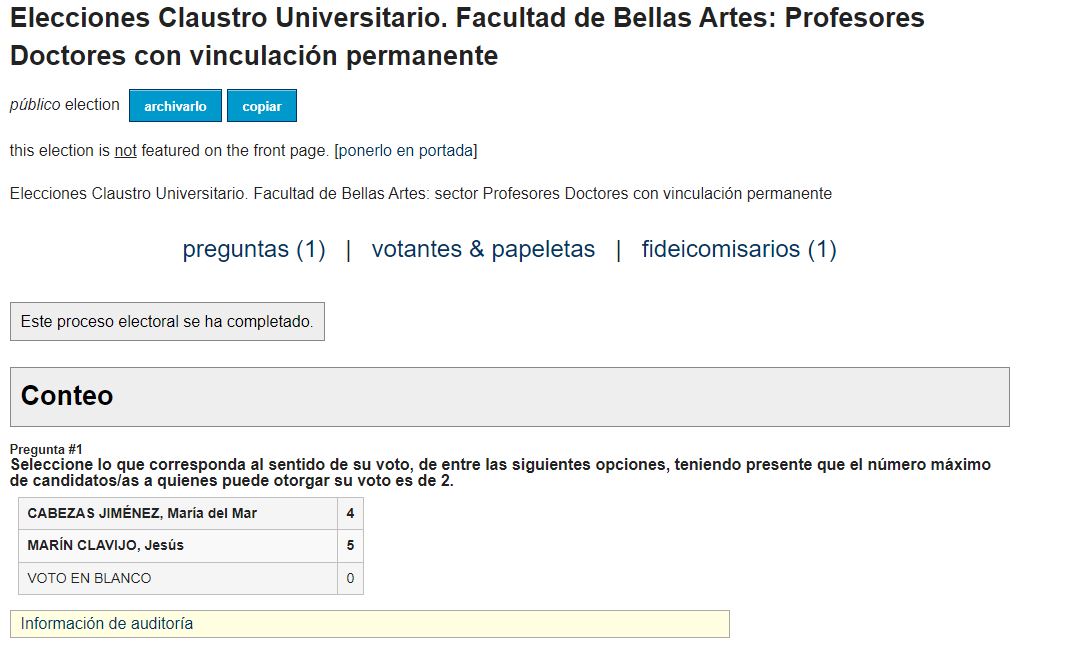This screenshot has height=669, width=1074.
Task: Select the completed electoral process notice box
Action: tap(167, 321)
